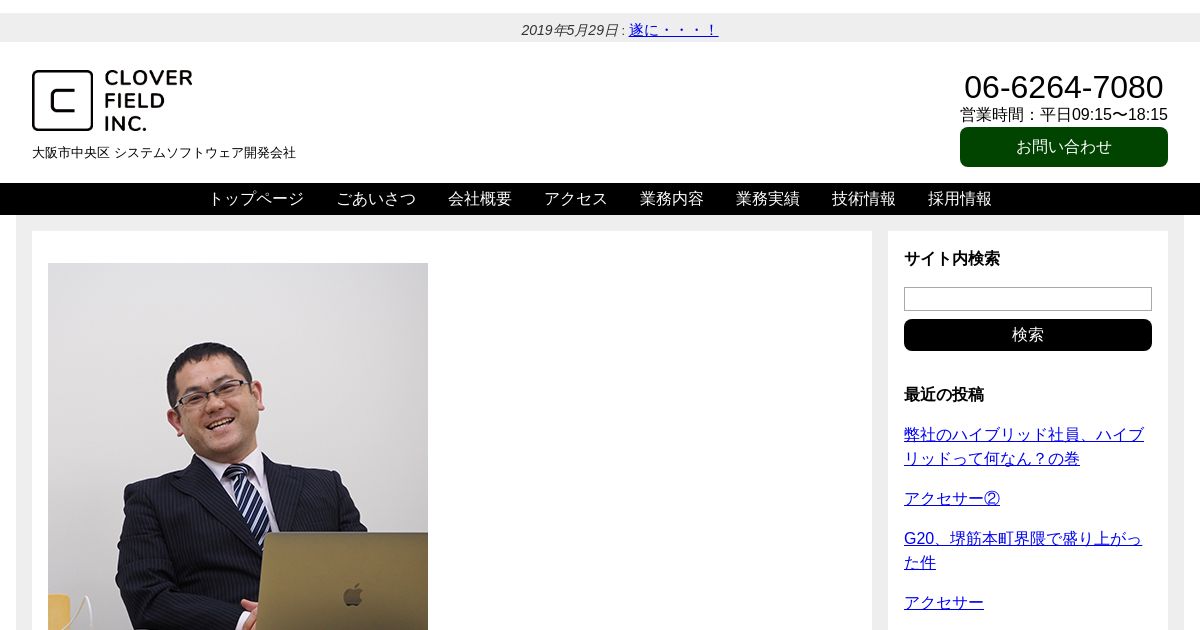Image resolution: width=1200 pixels, height=630 pixels.
Task: Click the tagline 大阪市中央区 システムソフトウェア開発会社
Action: (x=164, y=153)
